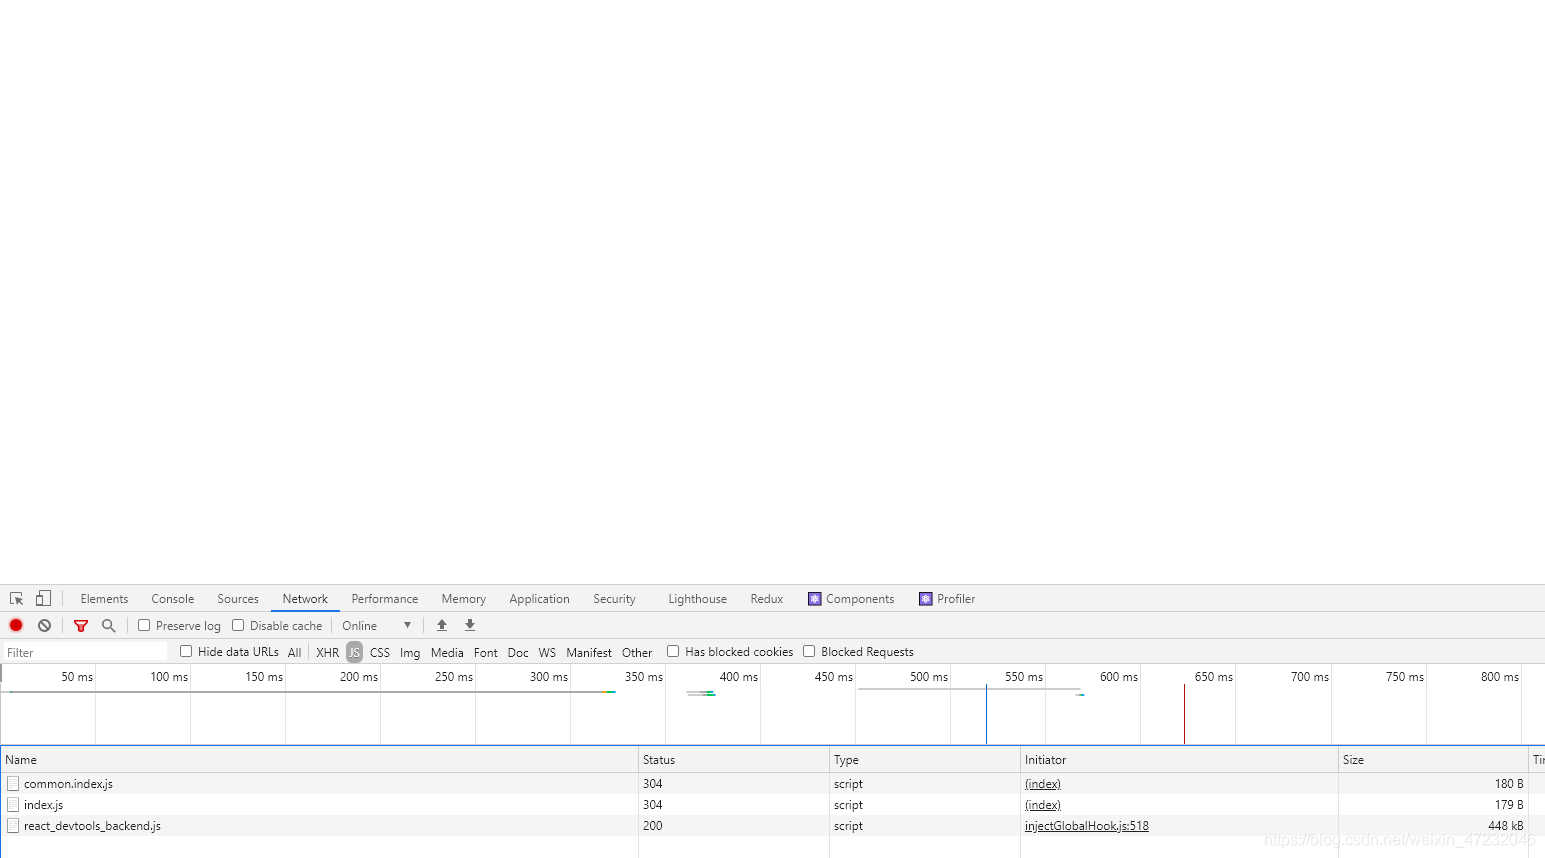Filter requests by Font
This screenshot has width=1545, height=858.
486,652
